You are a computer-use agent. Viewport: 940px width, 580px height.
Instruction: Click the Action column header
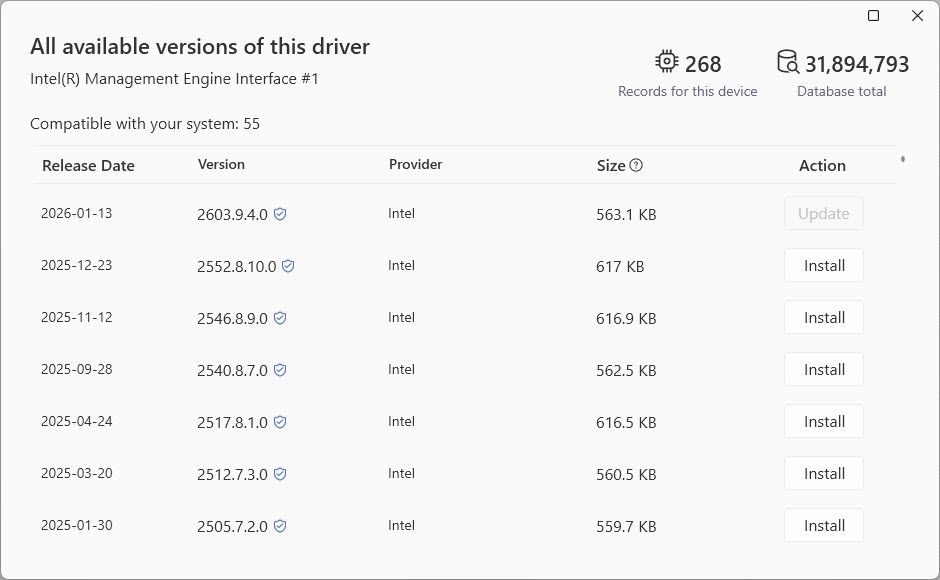click(x=822, y=166)
